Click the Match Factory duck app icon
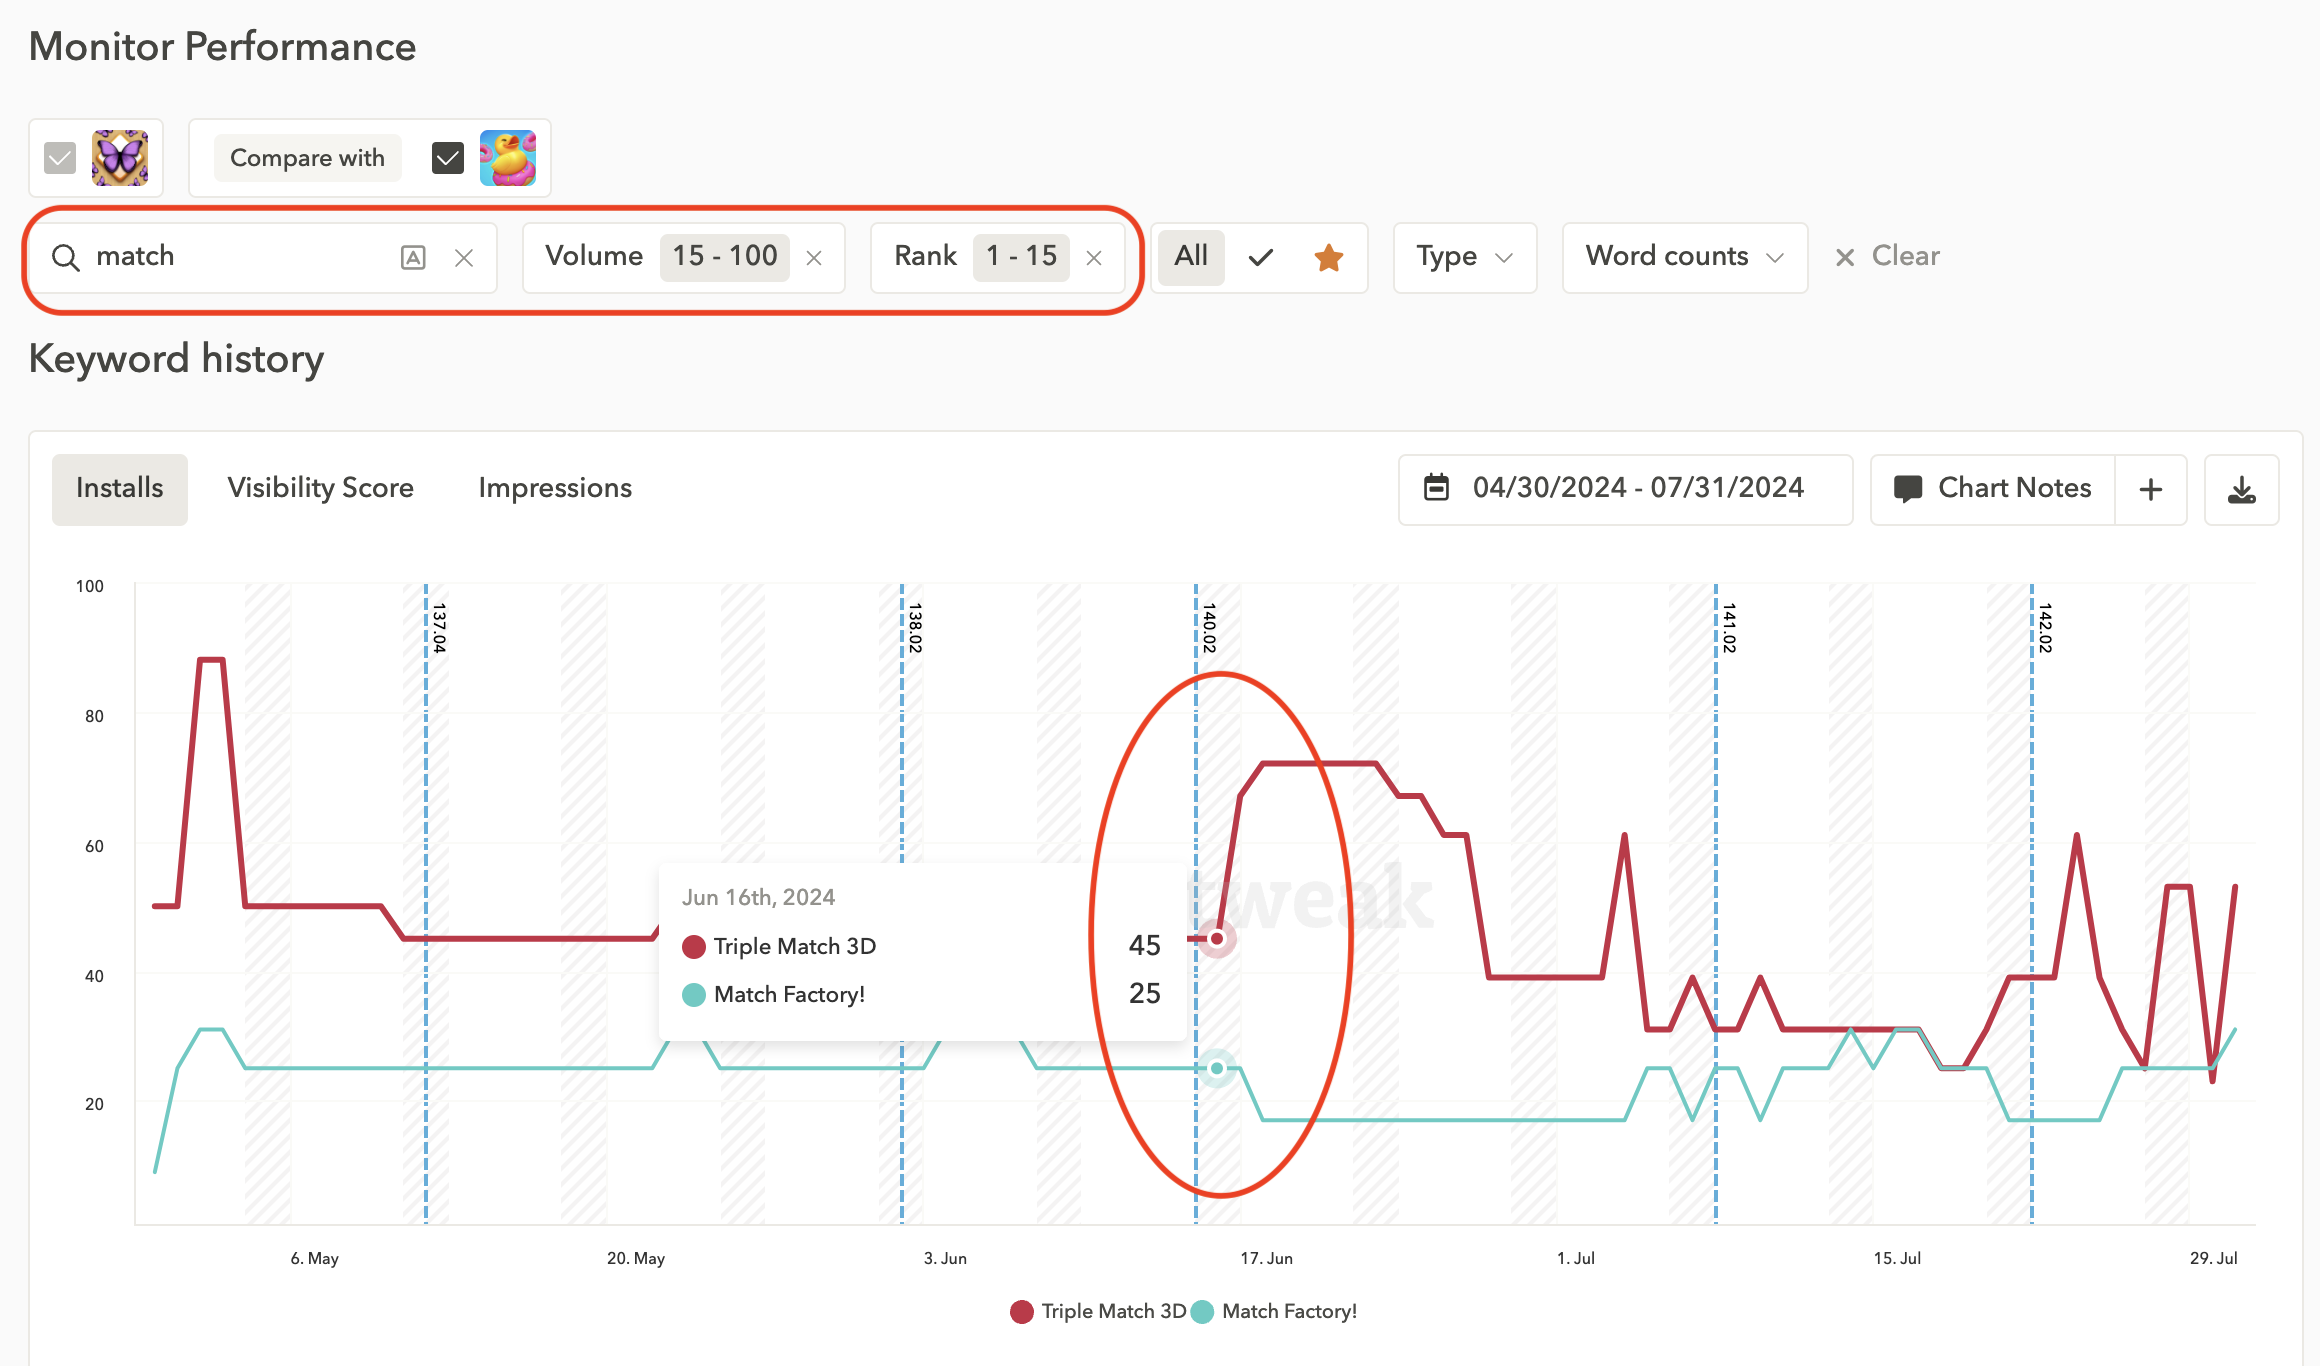This screenshot has width=2320, height=1366. click(508, 158)
